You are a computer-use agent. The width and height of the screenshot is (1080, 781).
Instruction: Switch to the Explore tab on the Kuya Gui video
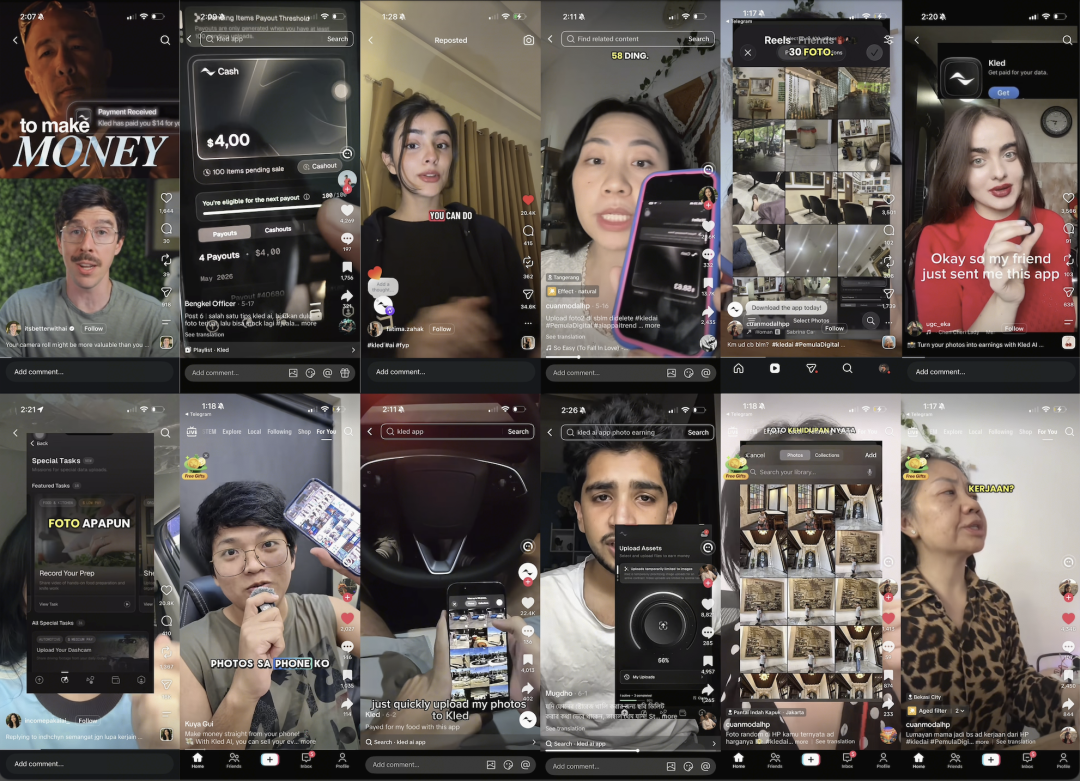click(x=231, y=432)
